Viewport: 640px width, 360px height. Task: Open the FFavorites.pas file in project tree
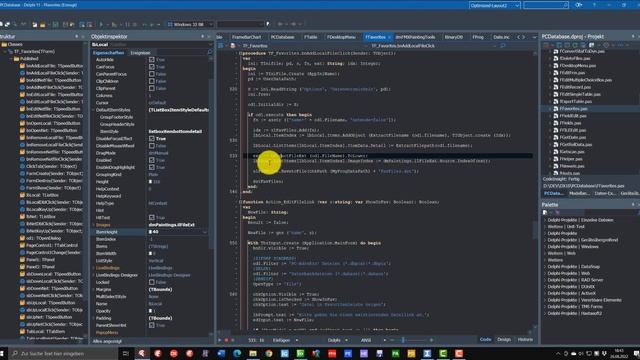click(573, 109)
